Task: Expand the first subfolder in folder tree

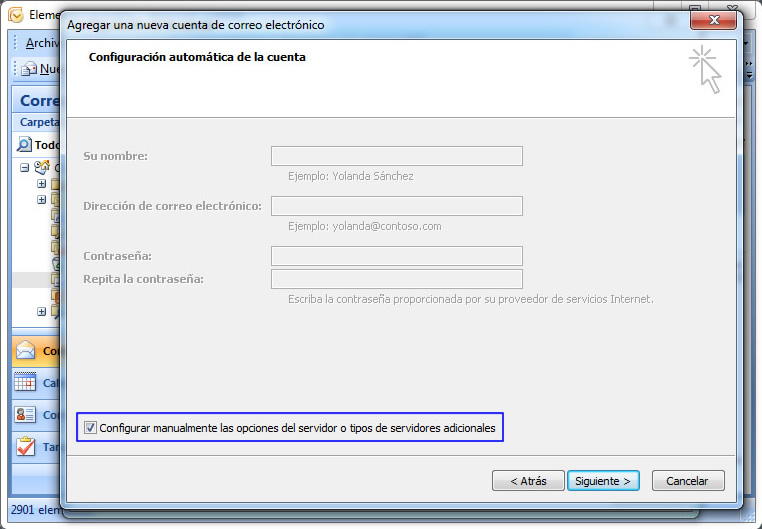Action: click(x=41, y=184)
